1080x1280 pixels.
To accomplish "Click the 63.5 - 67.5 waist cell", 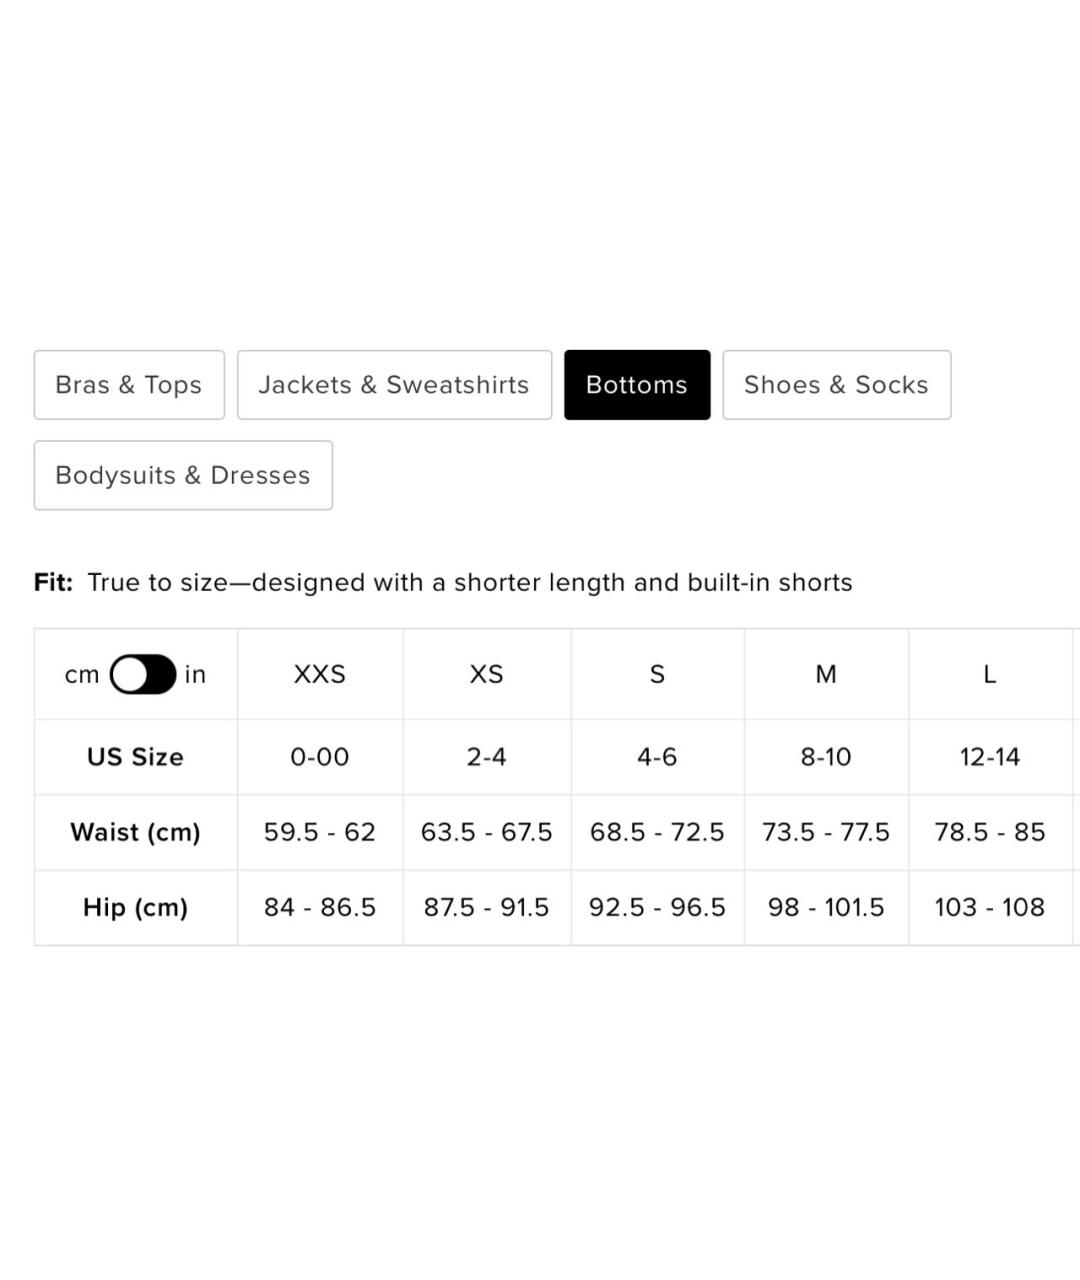I will coord(487,832).
